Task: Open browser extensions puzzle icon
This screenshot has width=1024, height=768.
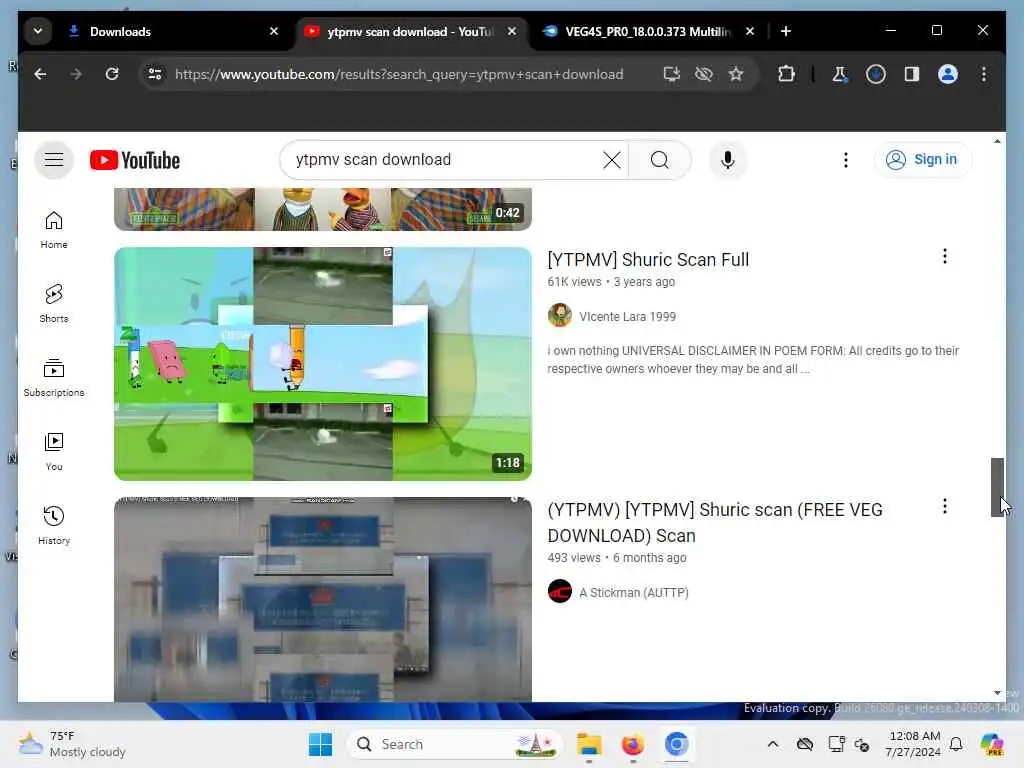Action: click(786, 74)
